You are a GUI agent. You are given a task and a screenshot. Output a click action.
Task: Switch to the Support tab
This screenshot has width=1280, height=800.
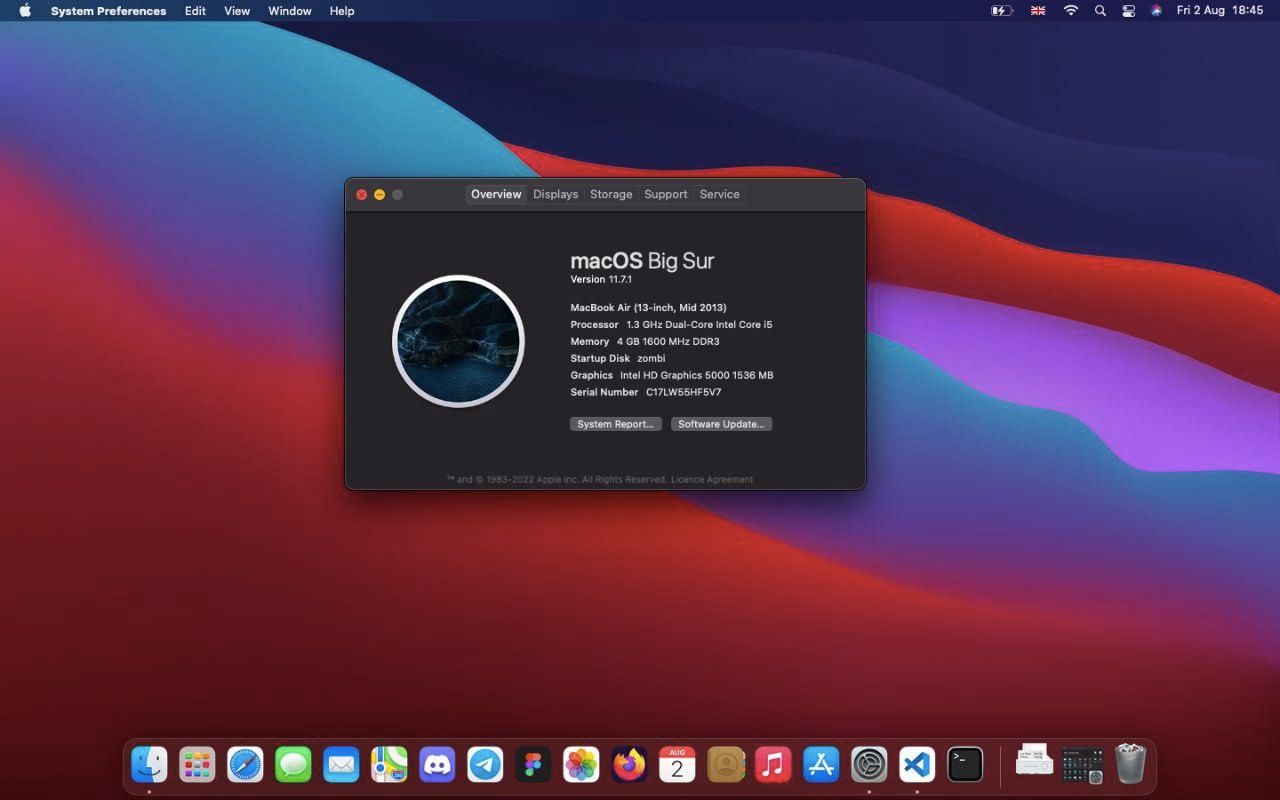coord(666,194)
